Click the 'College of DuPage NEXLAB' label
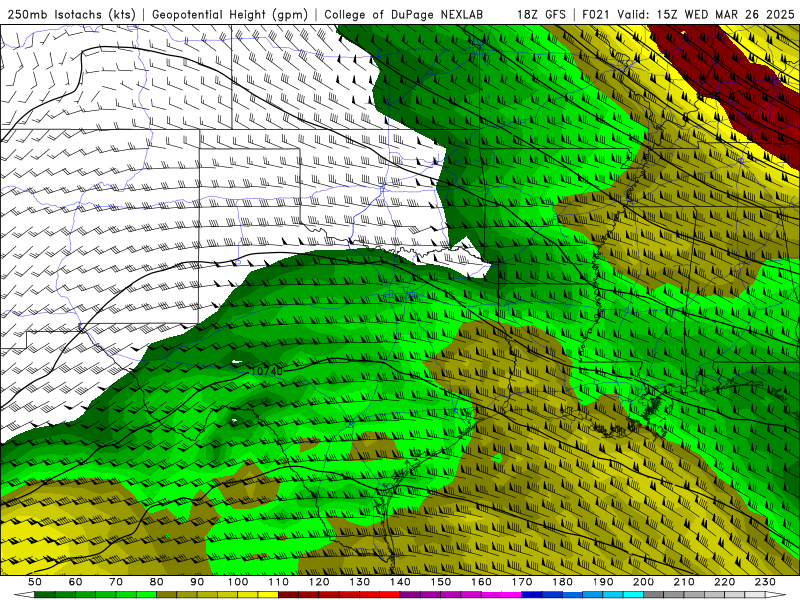 tap(403, 14)
